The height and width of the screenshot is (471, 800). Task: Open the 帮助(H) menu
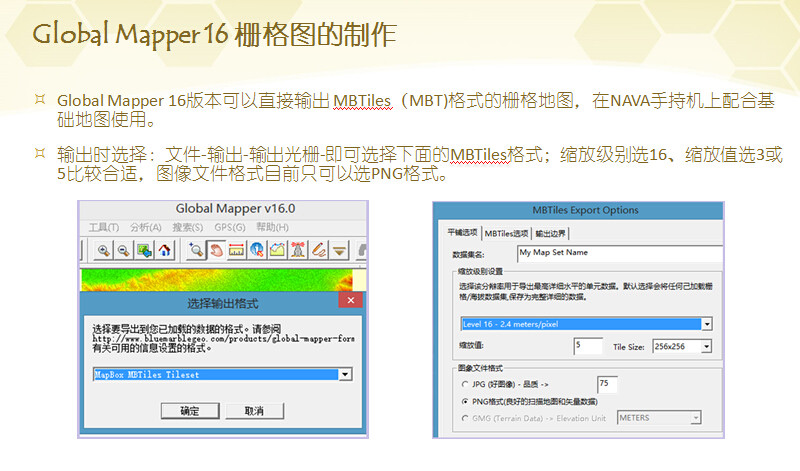272,227
